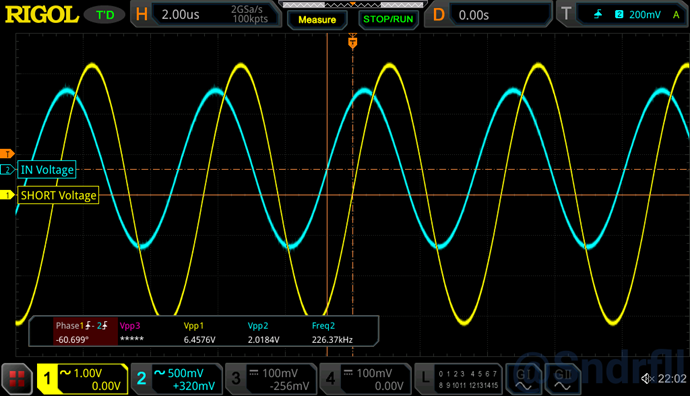Select the GI waveform generator icon
The height and width of the screenshot is (396, 690).
(x=524, y=379)
